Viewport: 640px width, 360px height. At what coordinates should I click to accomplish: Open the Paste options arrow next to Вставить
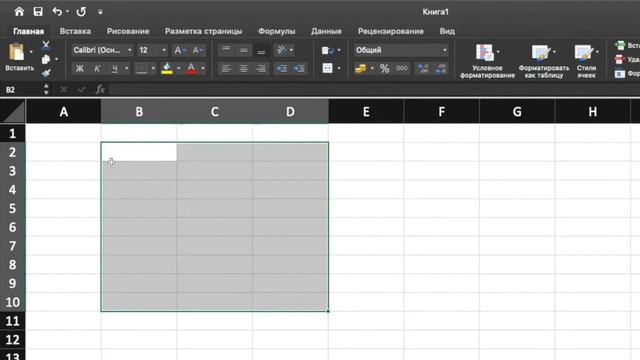(31, 51)
